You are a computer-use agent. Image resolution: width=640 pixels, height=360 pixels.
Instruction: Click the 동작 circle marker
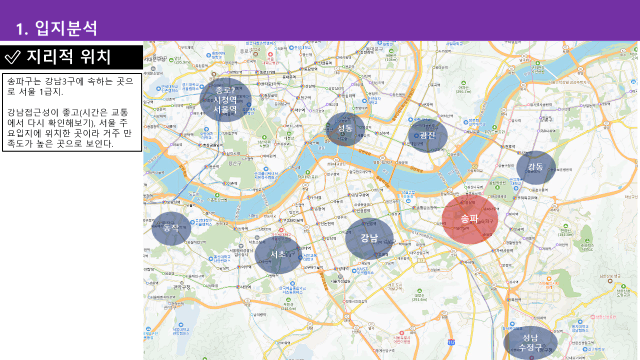pyautogui.click(x=171, y=229)
